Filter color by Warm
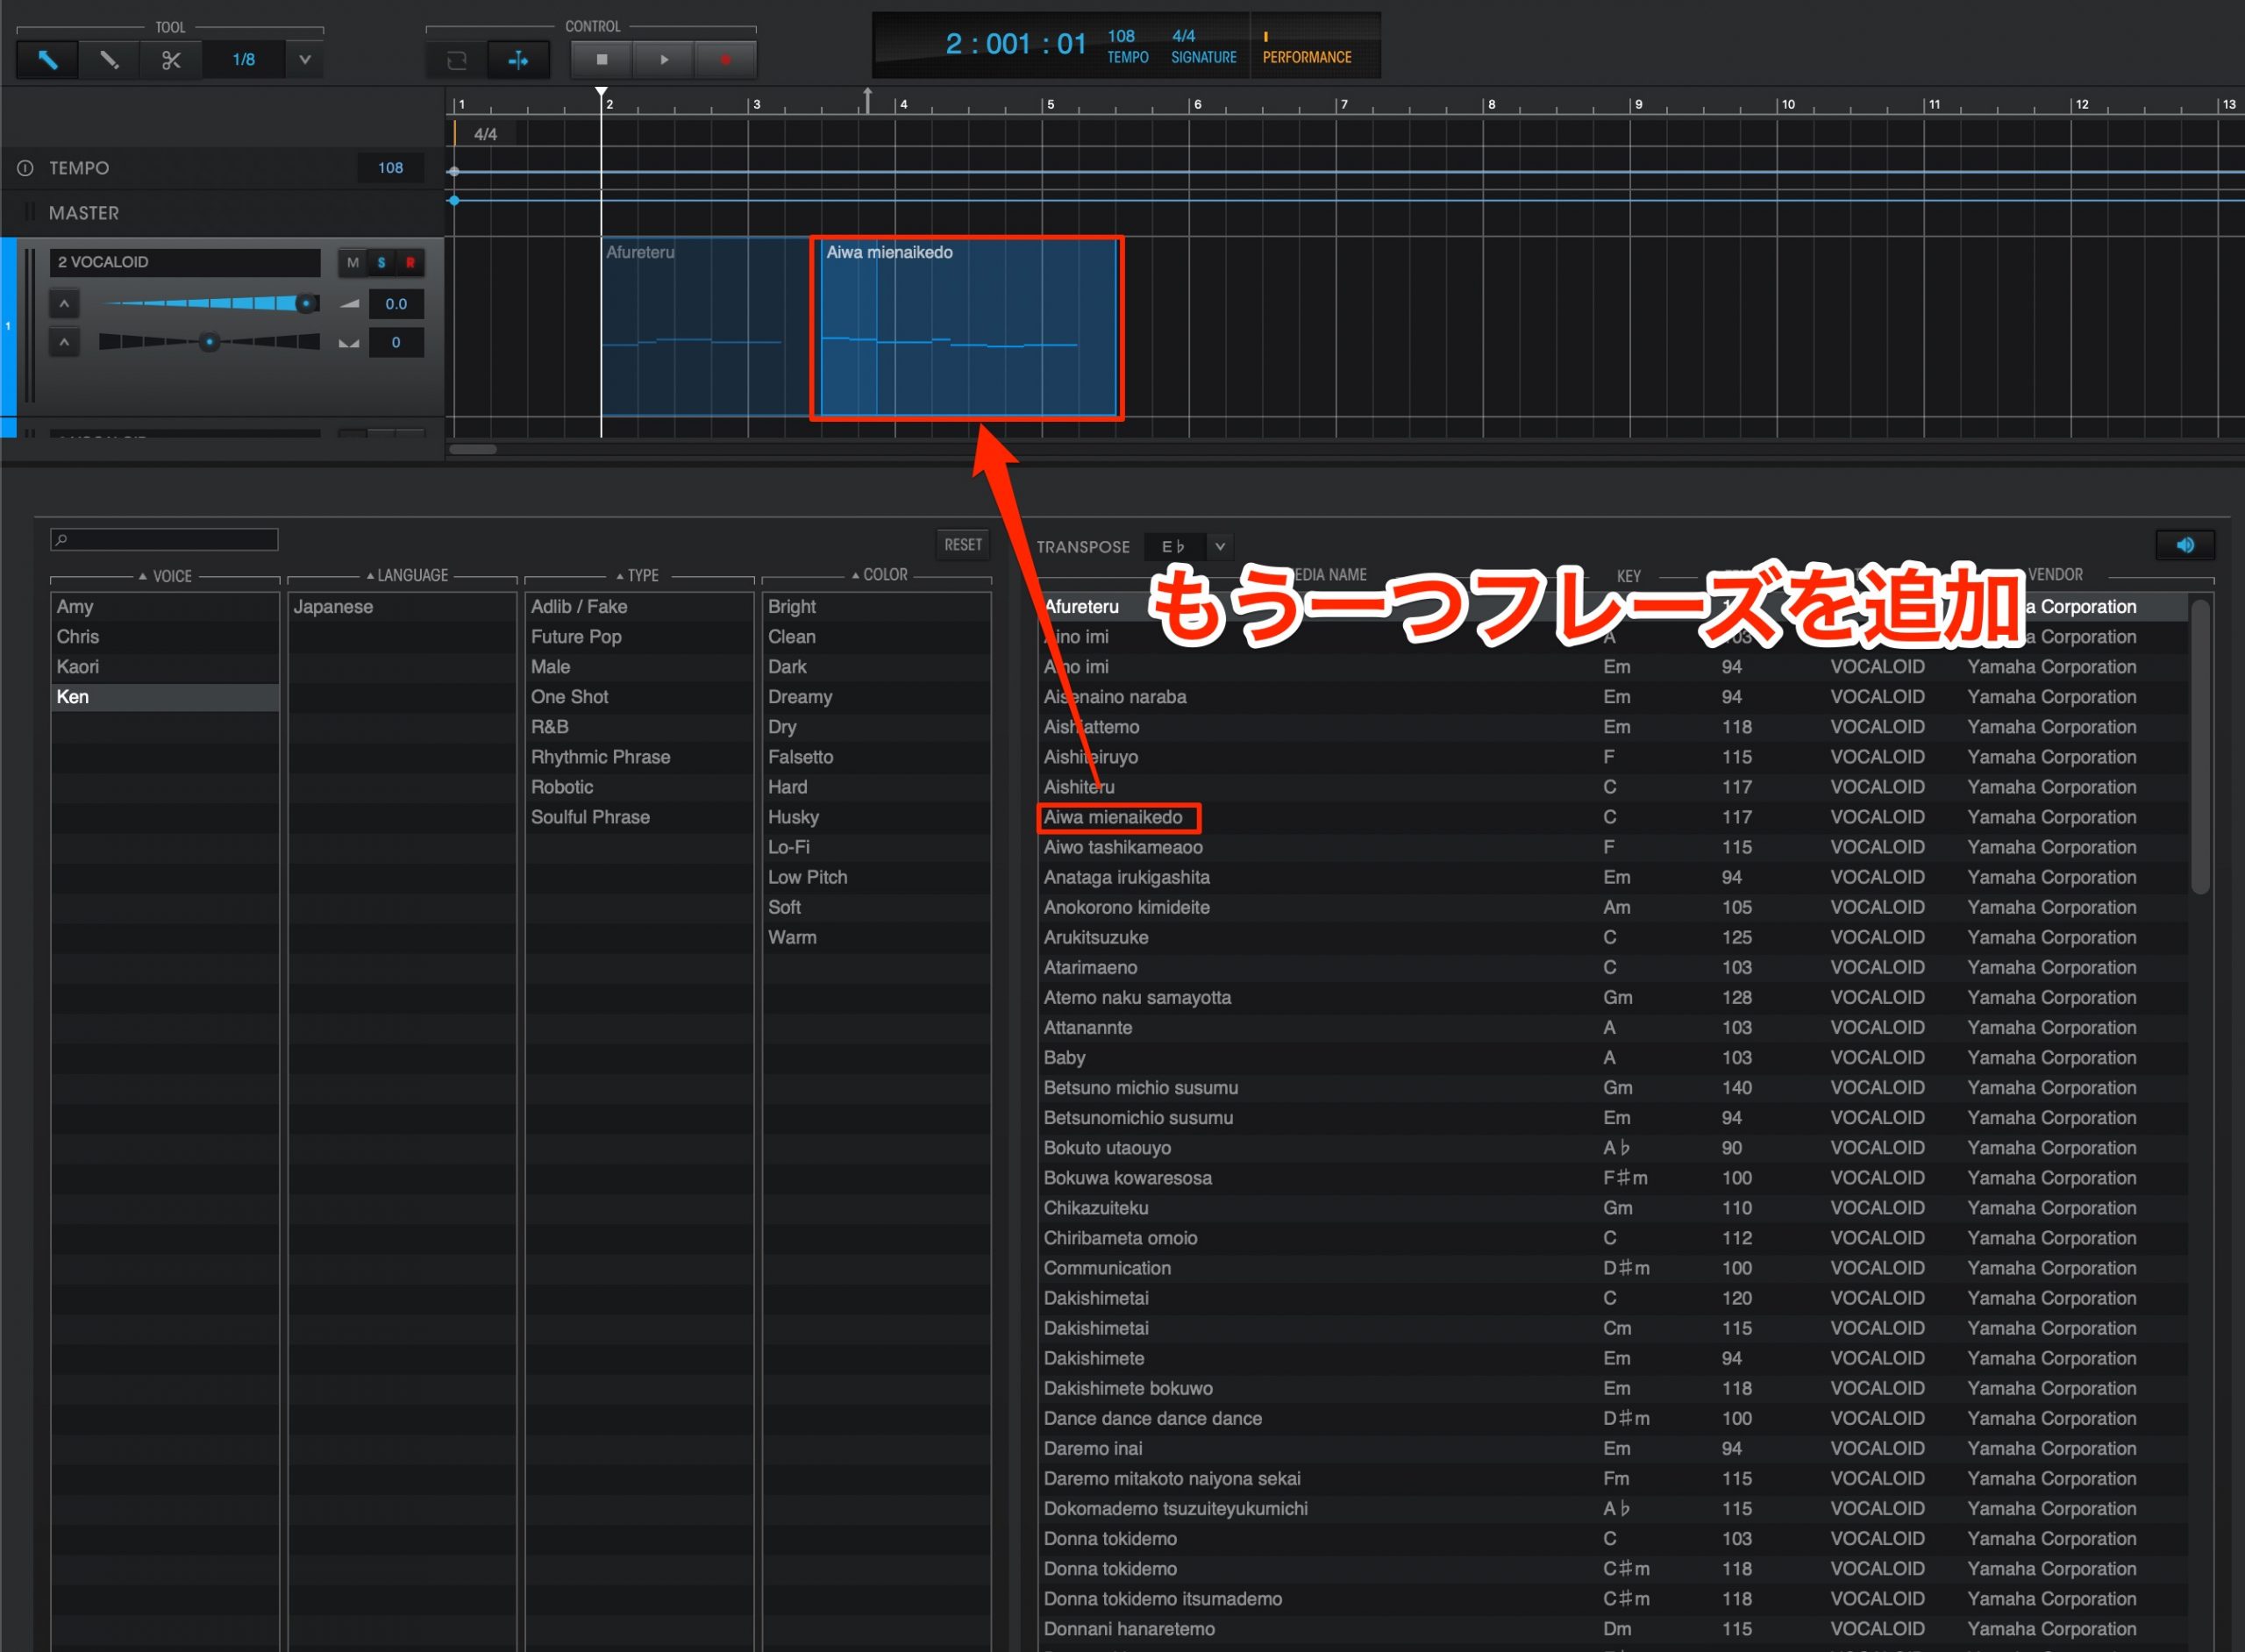Screen dimensions: 2245x1652 (876, 937)
